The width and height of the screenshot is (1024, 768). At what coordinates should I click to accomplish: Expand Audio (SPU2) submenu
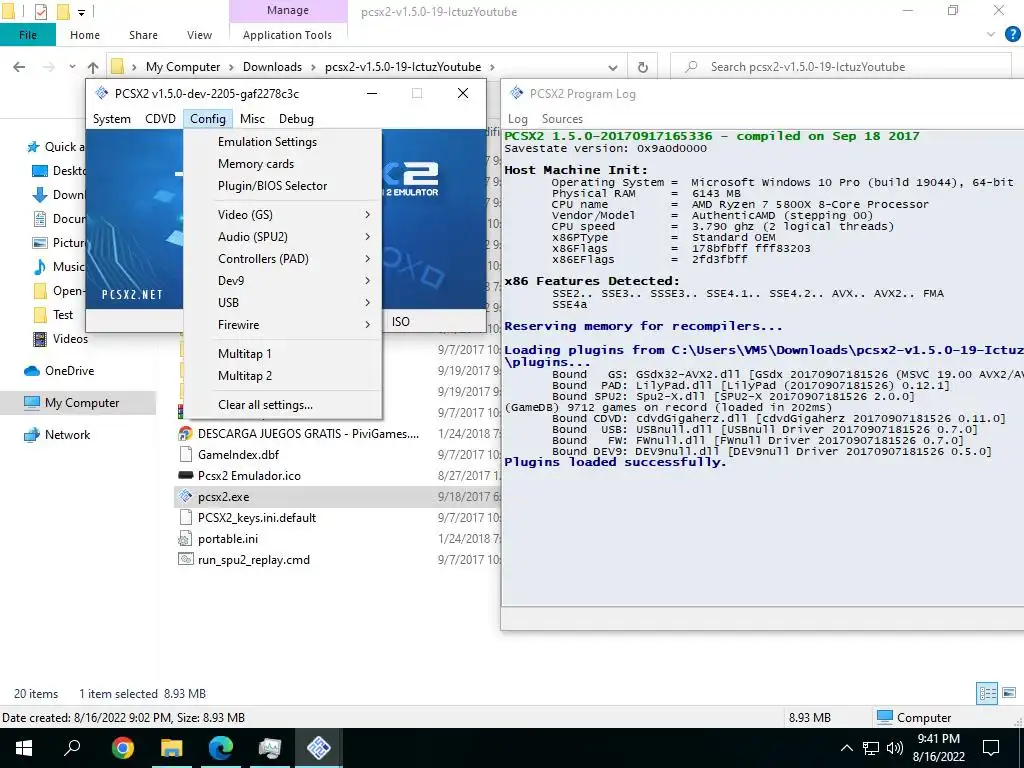[283, 237]
